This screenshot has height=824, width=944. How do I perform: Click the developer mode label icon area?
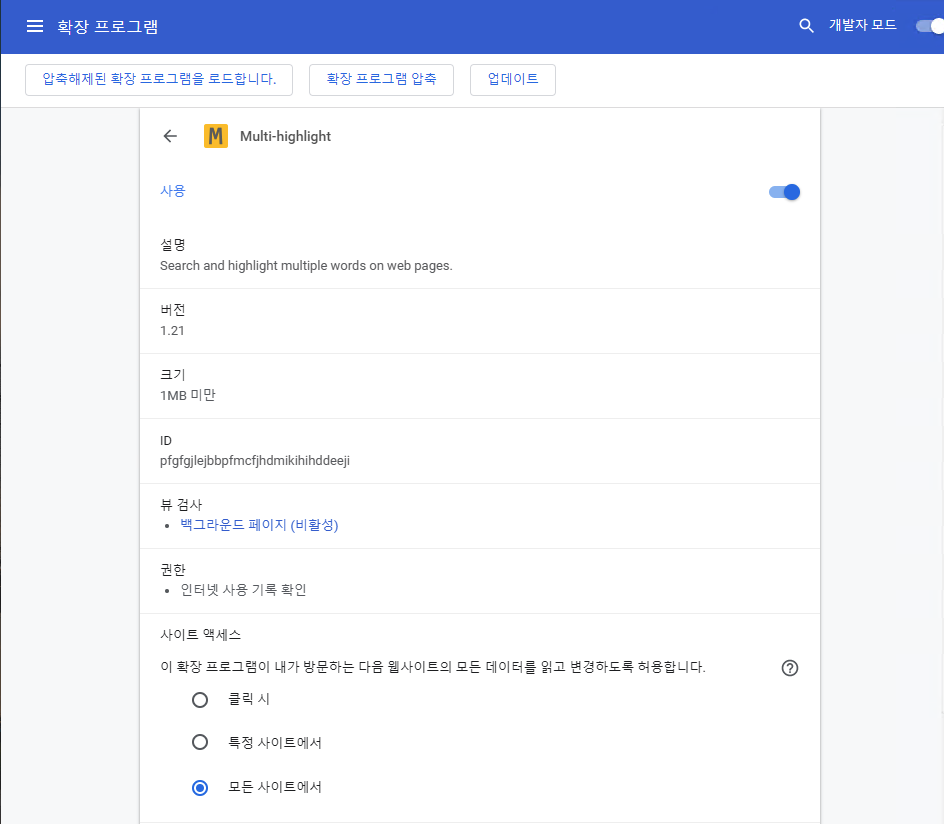tap(861, 26)
